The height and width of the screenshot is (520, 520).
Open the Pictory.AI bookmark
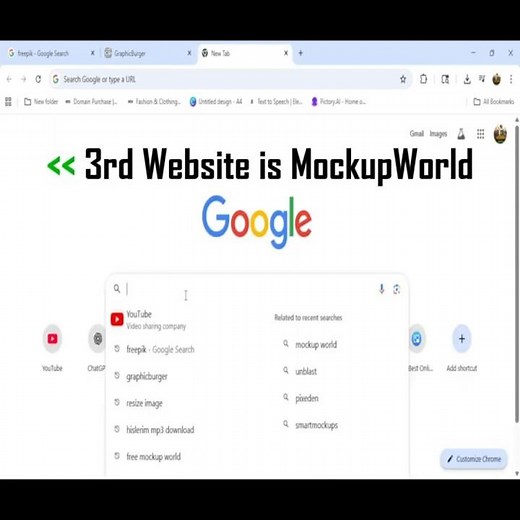(339, 102)
